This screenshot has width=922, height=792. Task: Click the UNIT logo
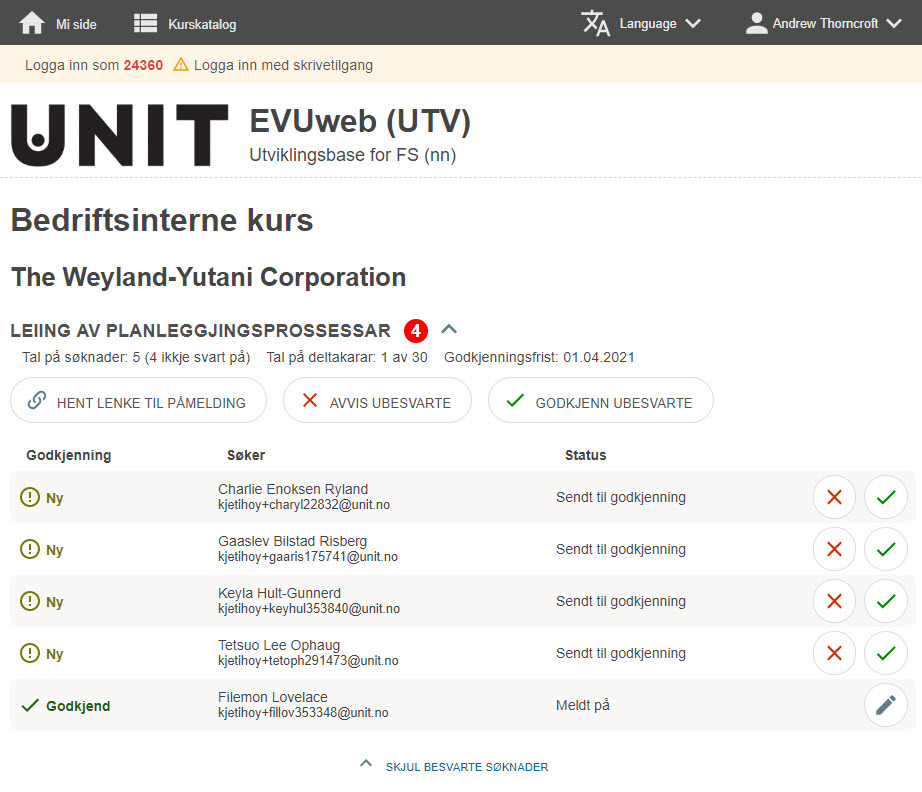tap(120, 135)
